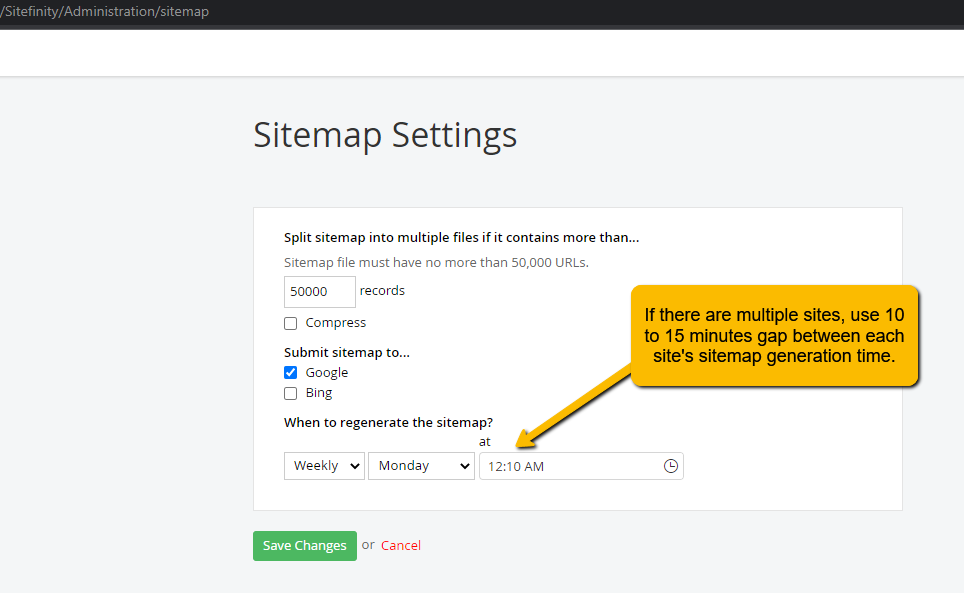Screen dimensions: 964x593
Task: Click the Cancel link
Action: [401, 546]
